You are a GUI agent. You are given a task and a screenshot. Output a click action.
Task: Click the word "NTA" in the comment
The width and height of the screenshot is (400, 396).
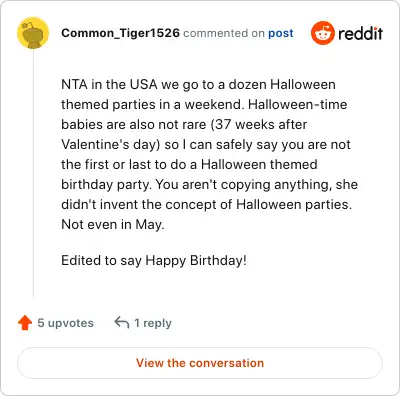(74, 84)
